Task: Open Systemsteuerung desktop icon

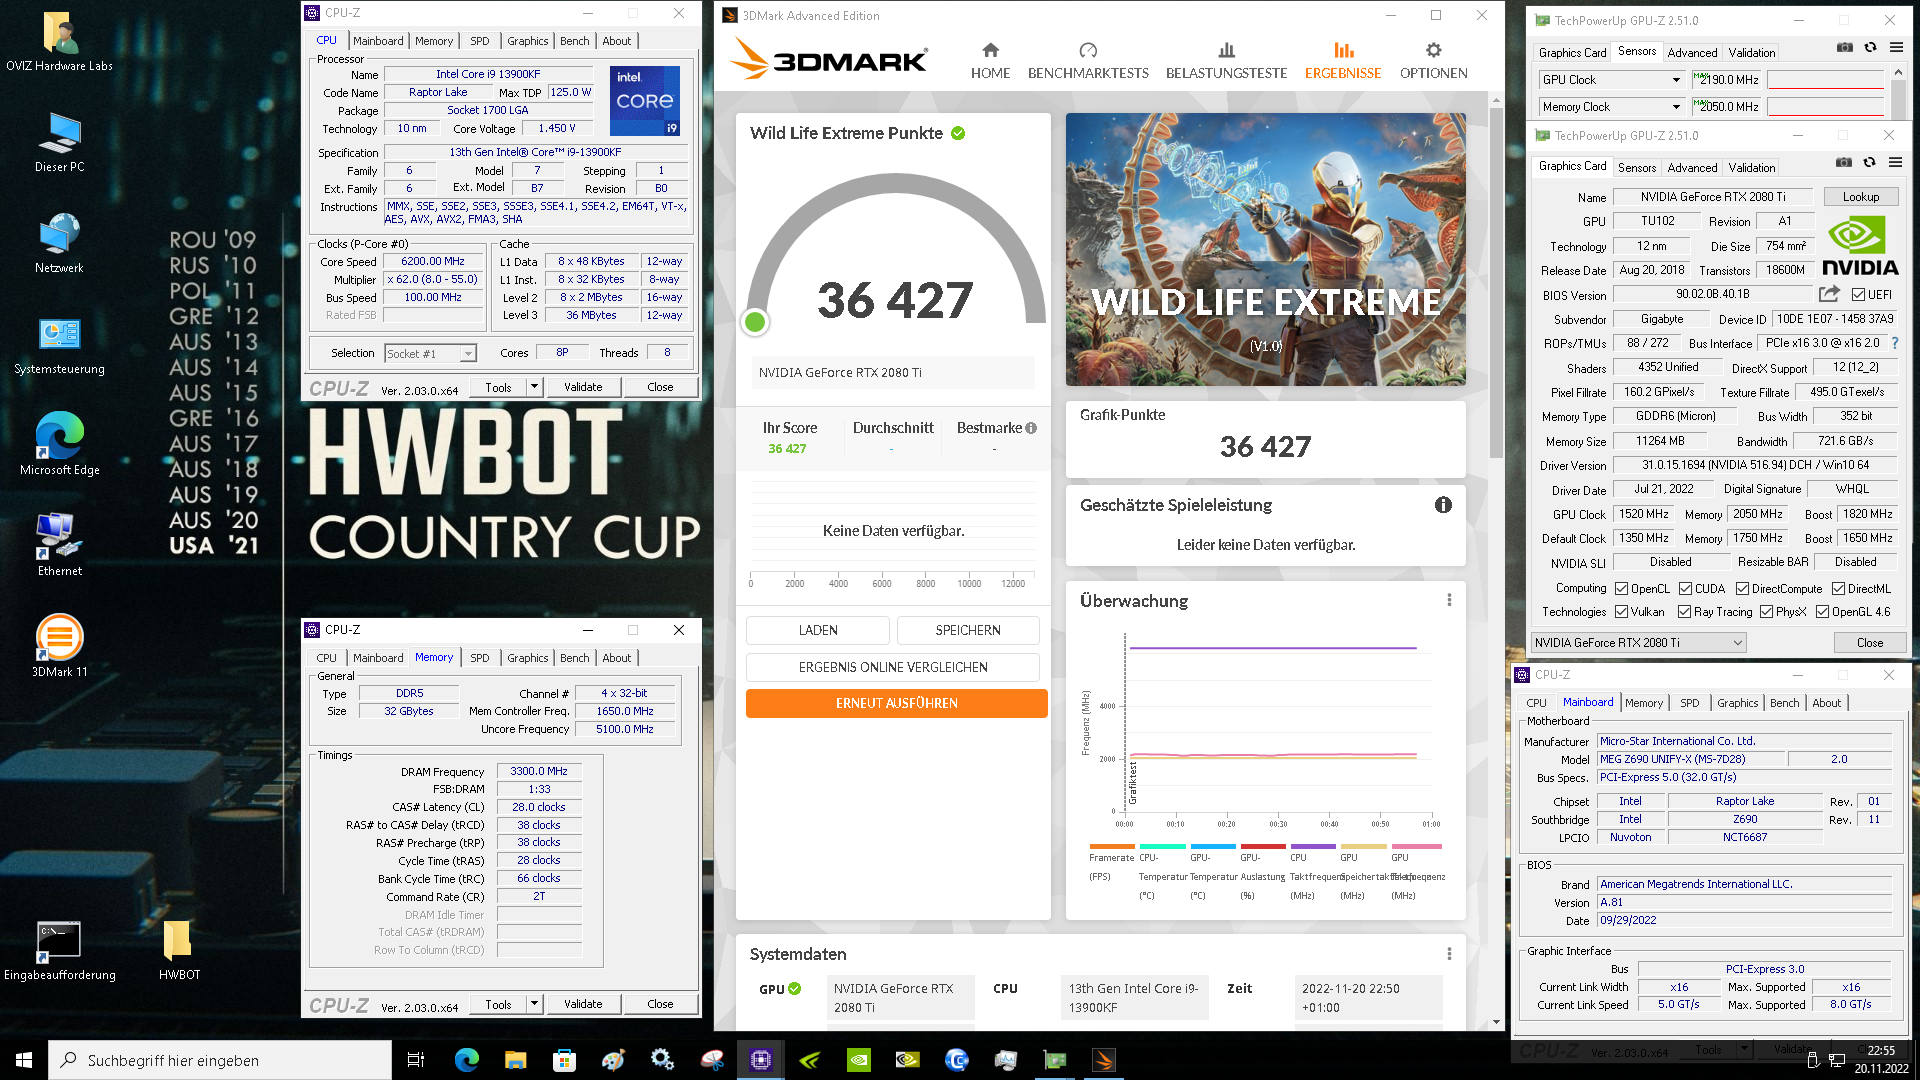Action: pyautogui.click(x=60, y=345)
